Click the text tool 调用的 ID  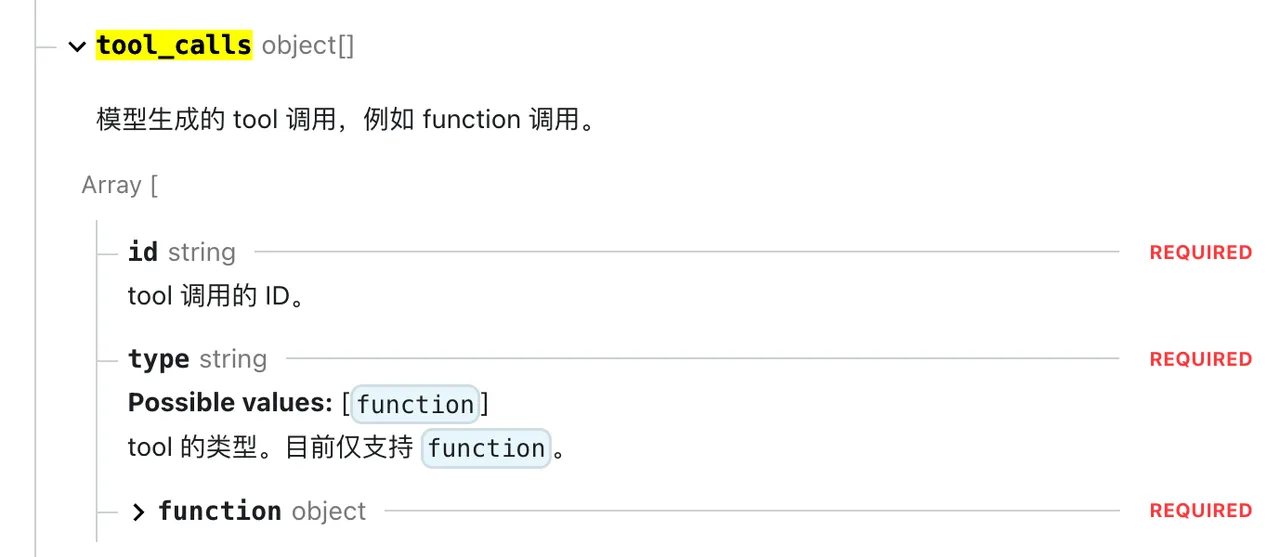[216, 297]
